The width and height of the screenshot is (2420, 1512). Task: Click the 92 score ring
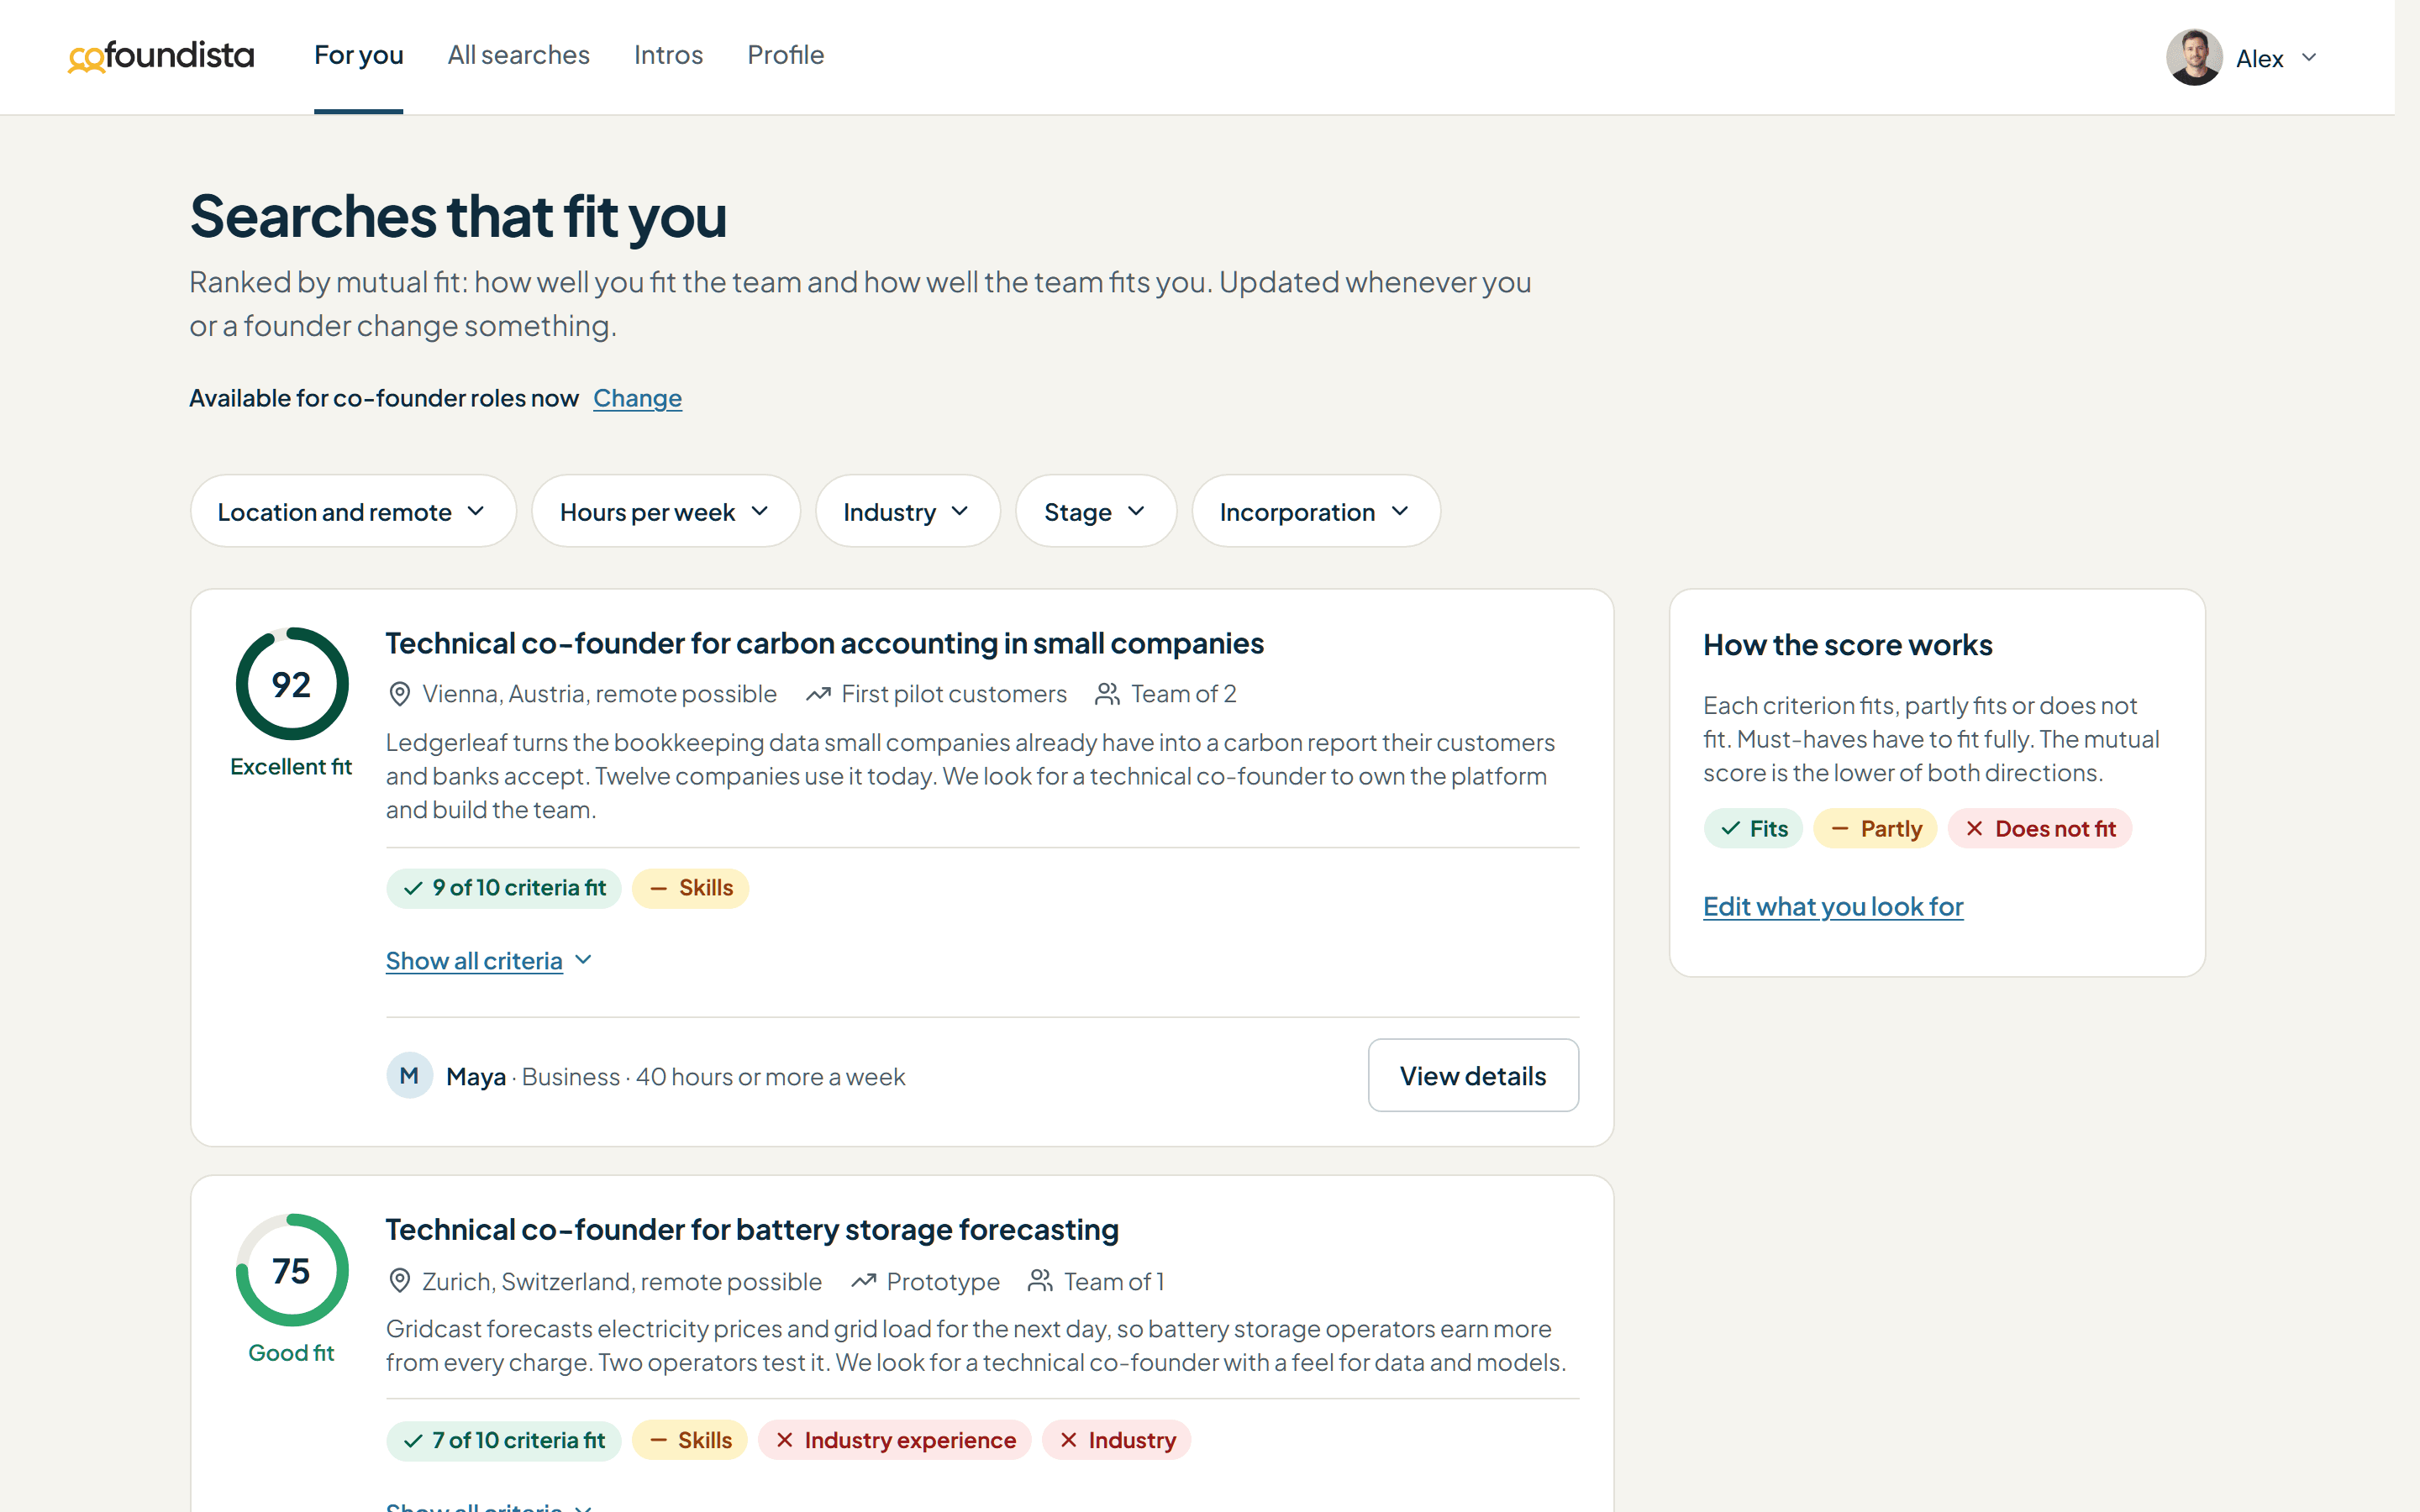[x=291, y=684]
